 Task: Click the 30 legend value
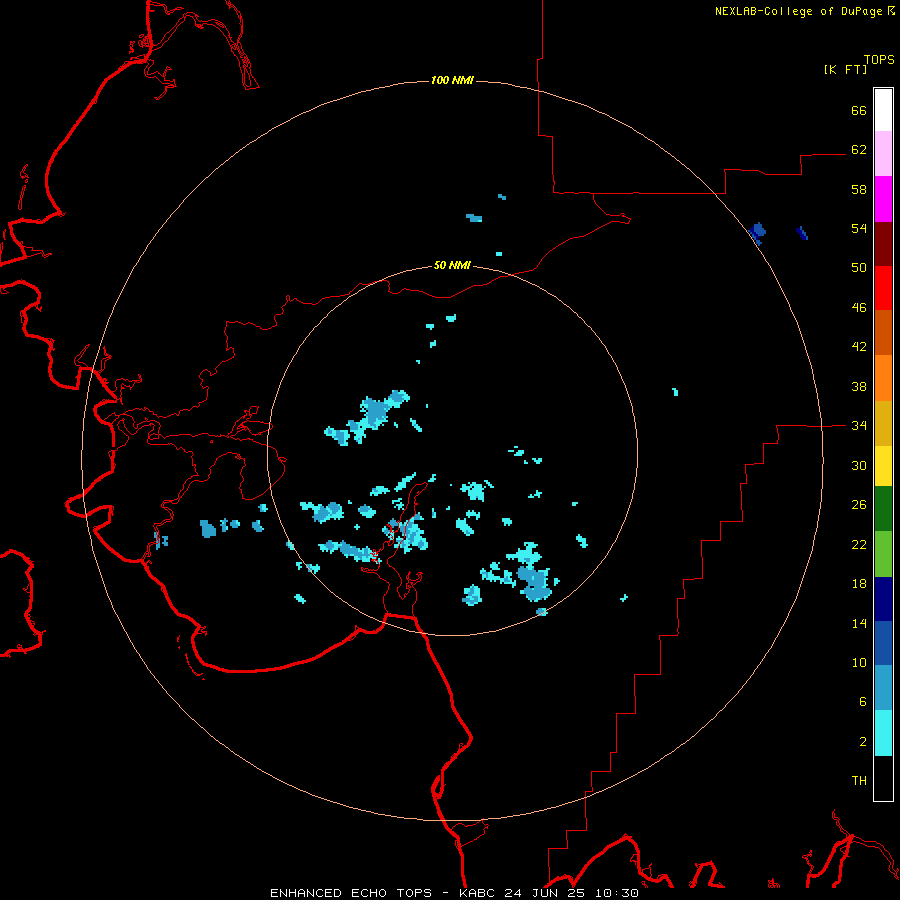pos(859,465)
